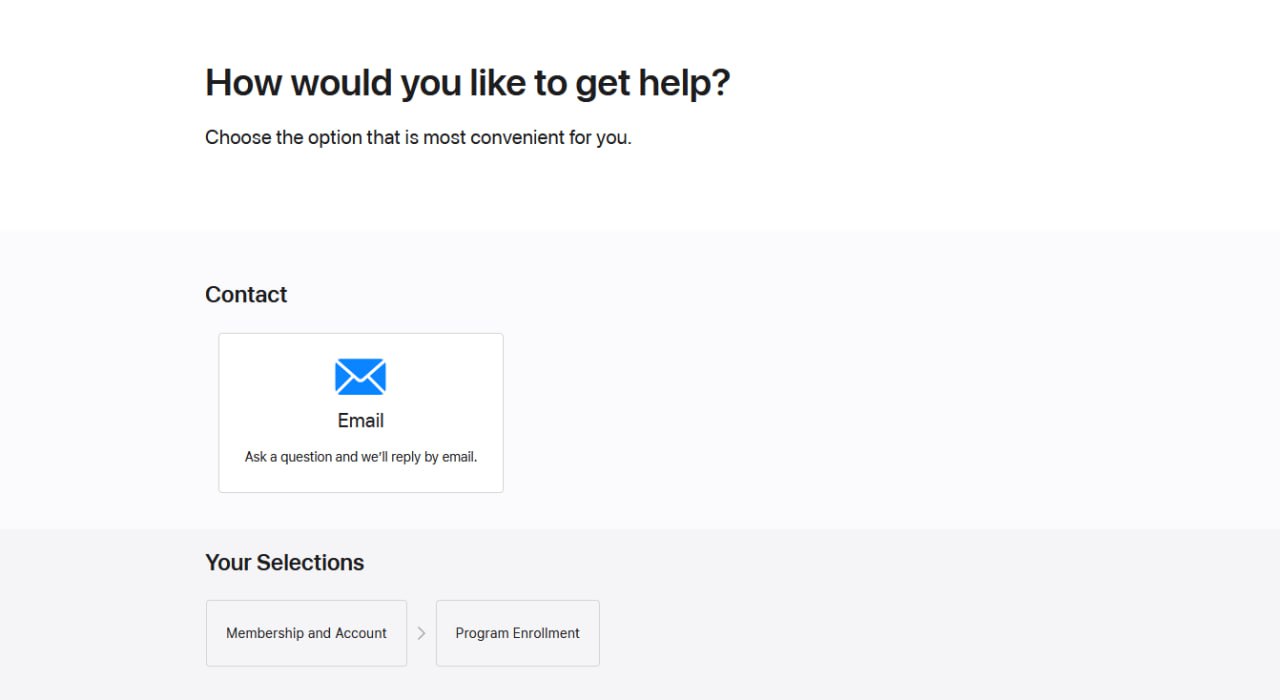Click the chevron arrow between selection breadcrumbs

coord(421,633)
